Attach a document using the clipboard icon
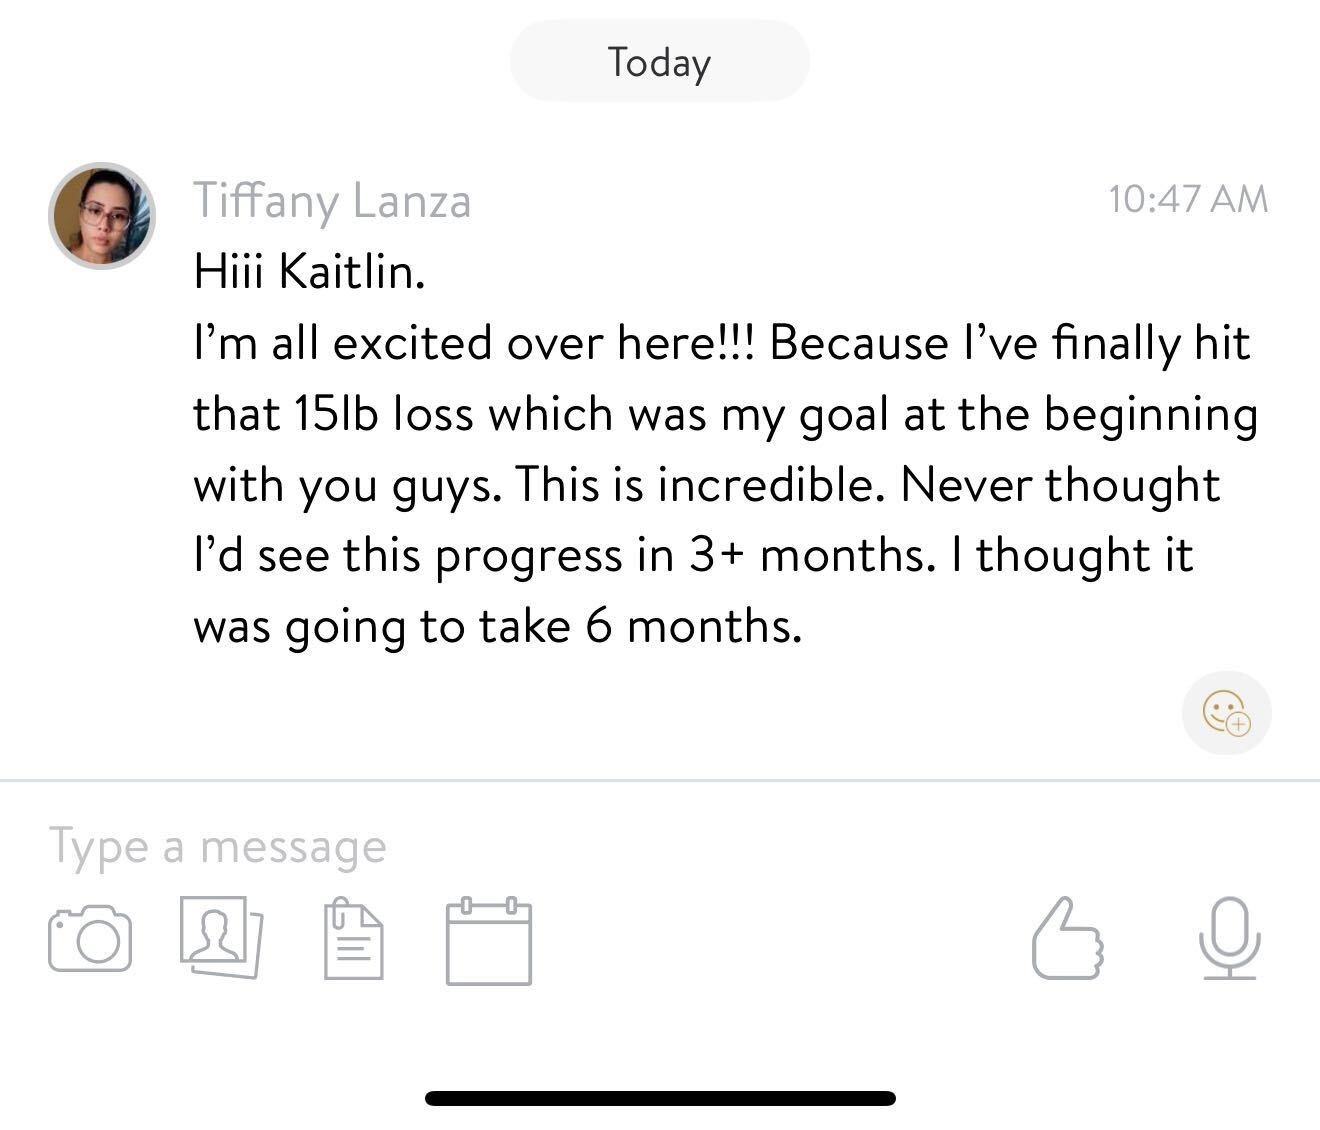Image resolution: width=1320 pixels, height=1130 pixels. [x=354, y=938]
